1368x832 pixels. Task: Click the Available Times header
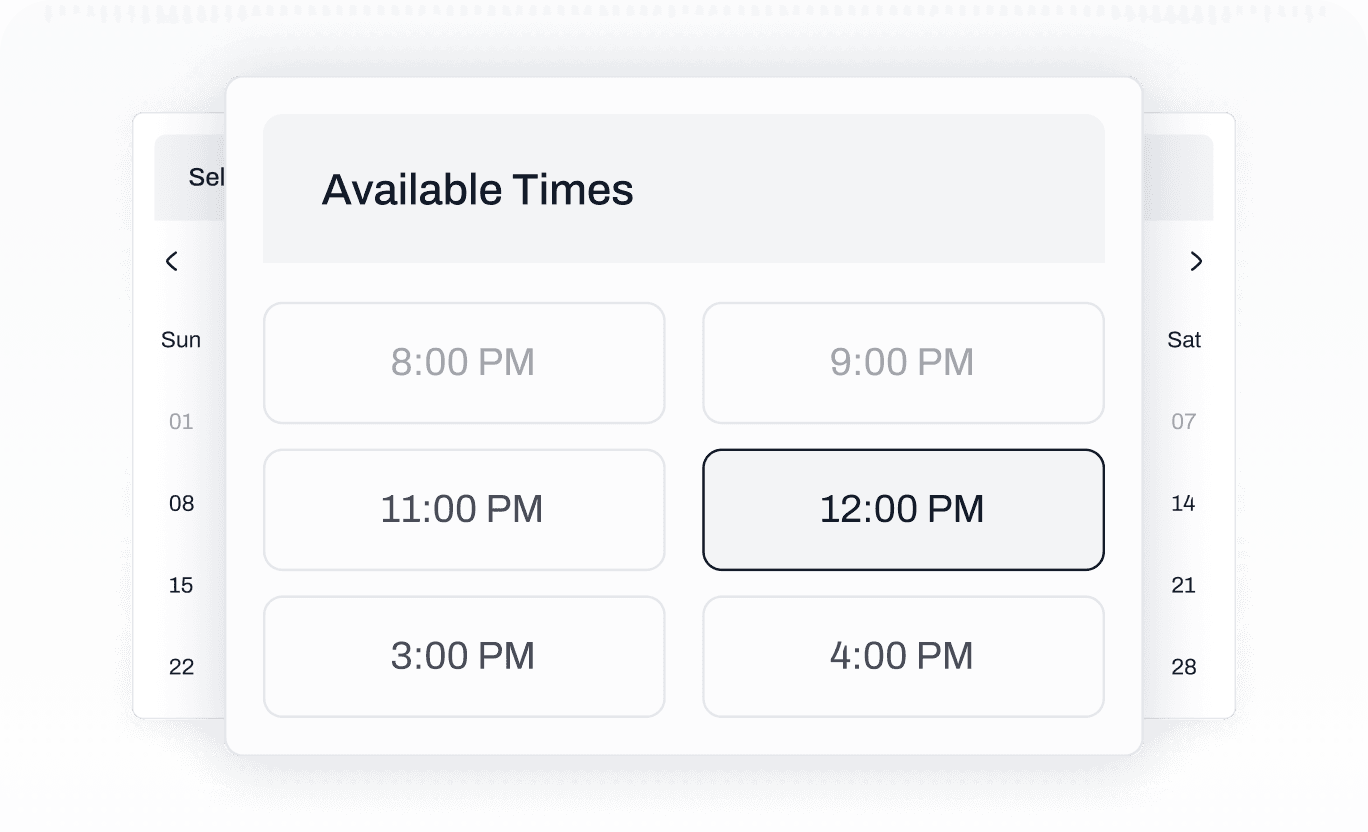[x=477, y=189]
